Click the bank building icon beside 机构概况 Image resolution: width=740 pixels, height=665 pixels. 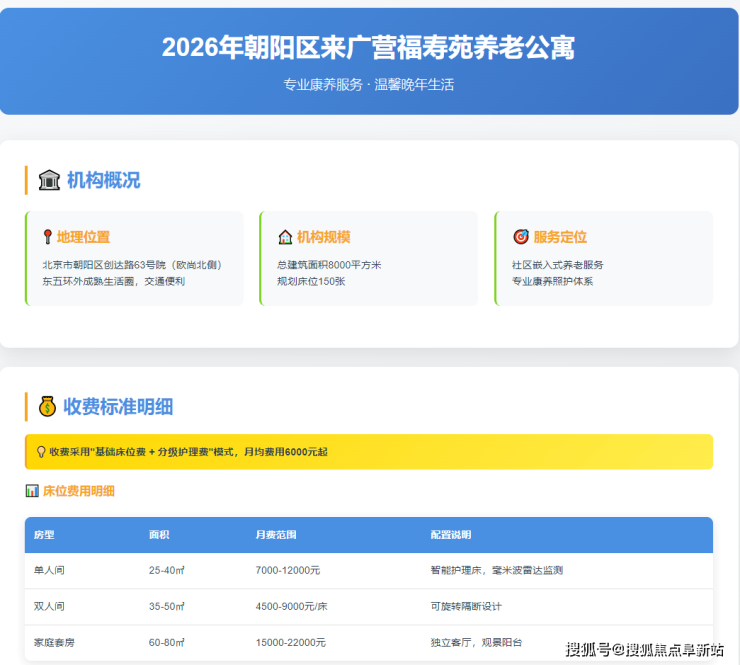(x=49, y=180)
